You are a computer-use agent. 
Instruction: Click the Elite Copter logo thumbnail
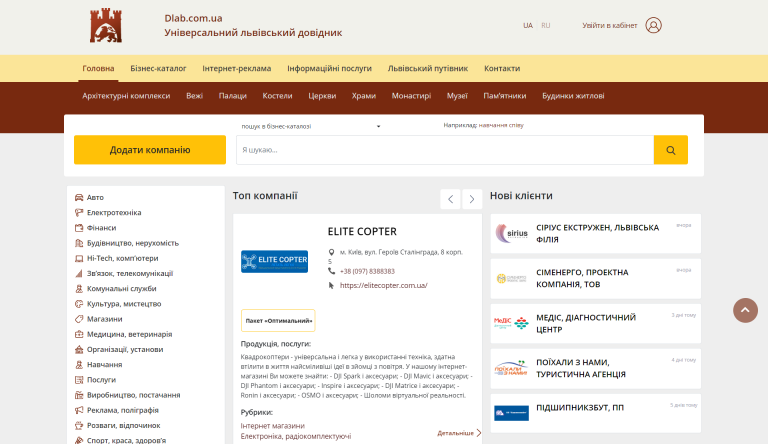click(274, 262)
